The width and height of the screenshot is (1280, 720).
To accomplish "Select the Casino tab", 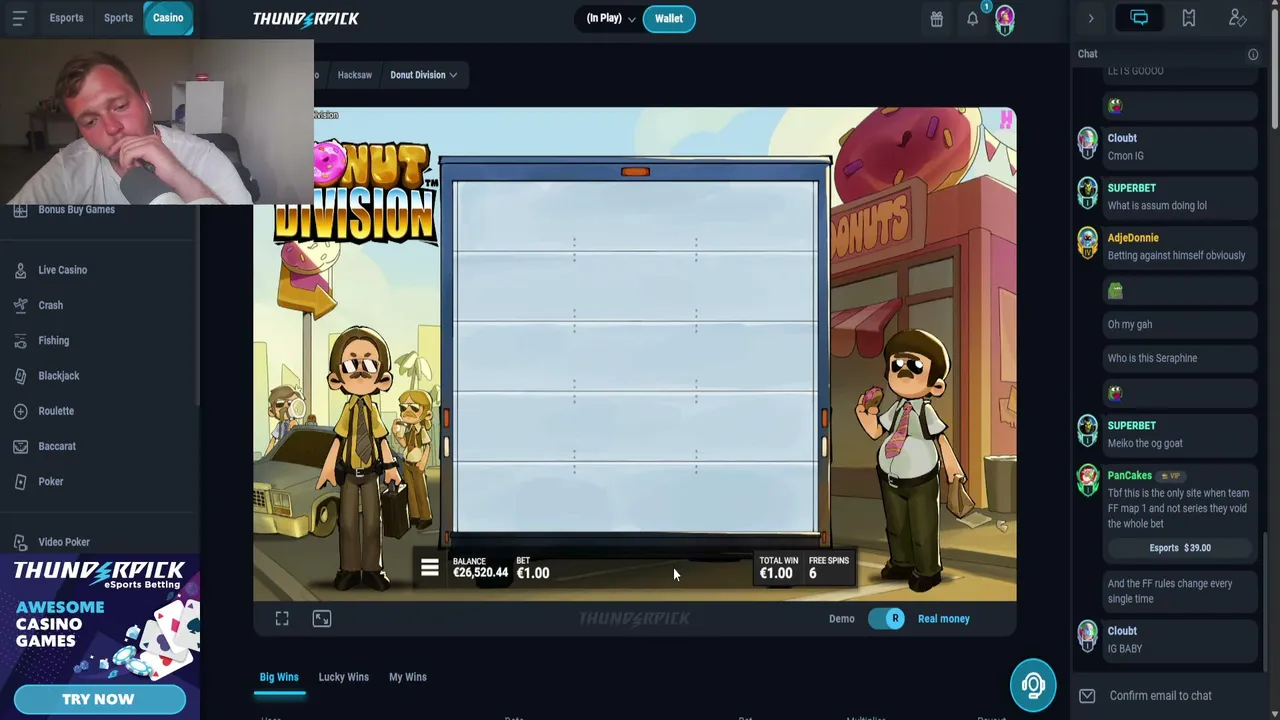I will pyautogui.click(x=168, y=18).
